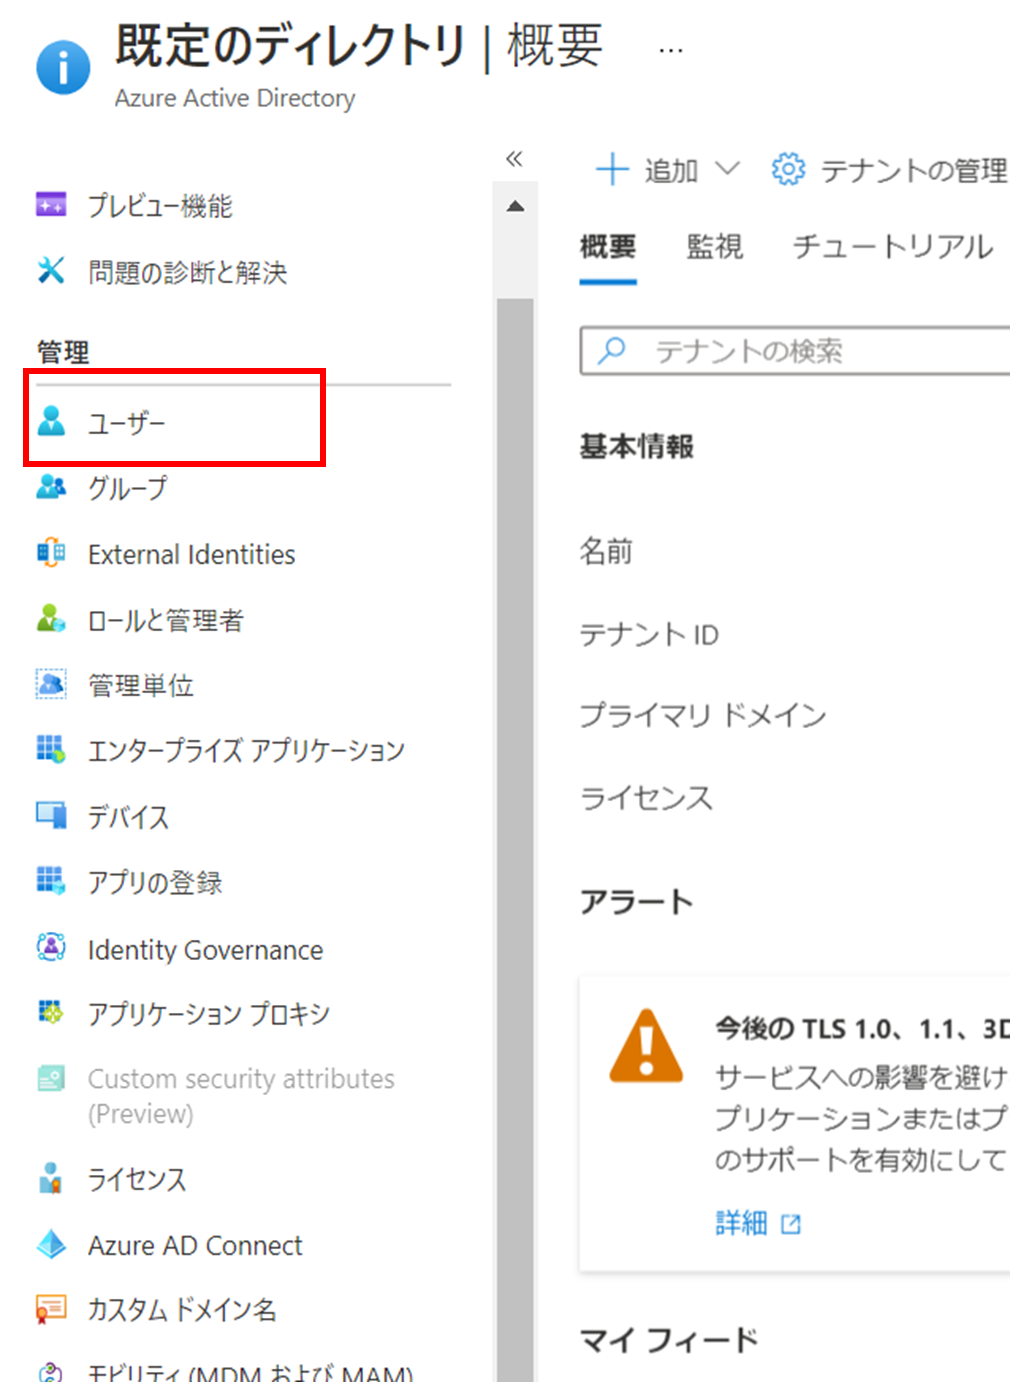Viewport: 1010px width, 1382px height.
Task: Click the External Identities icon
Action: (51, 552)
